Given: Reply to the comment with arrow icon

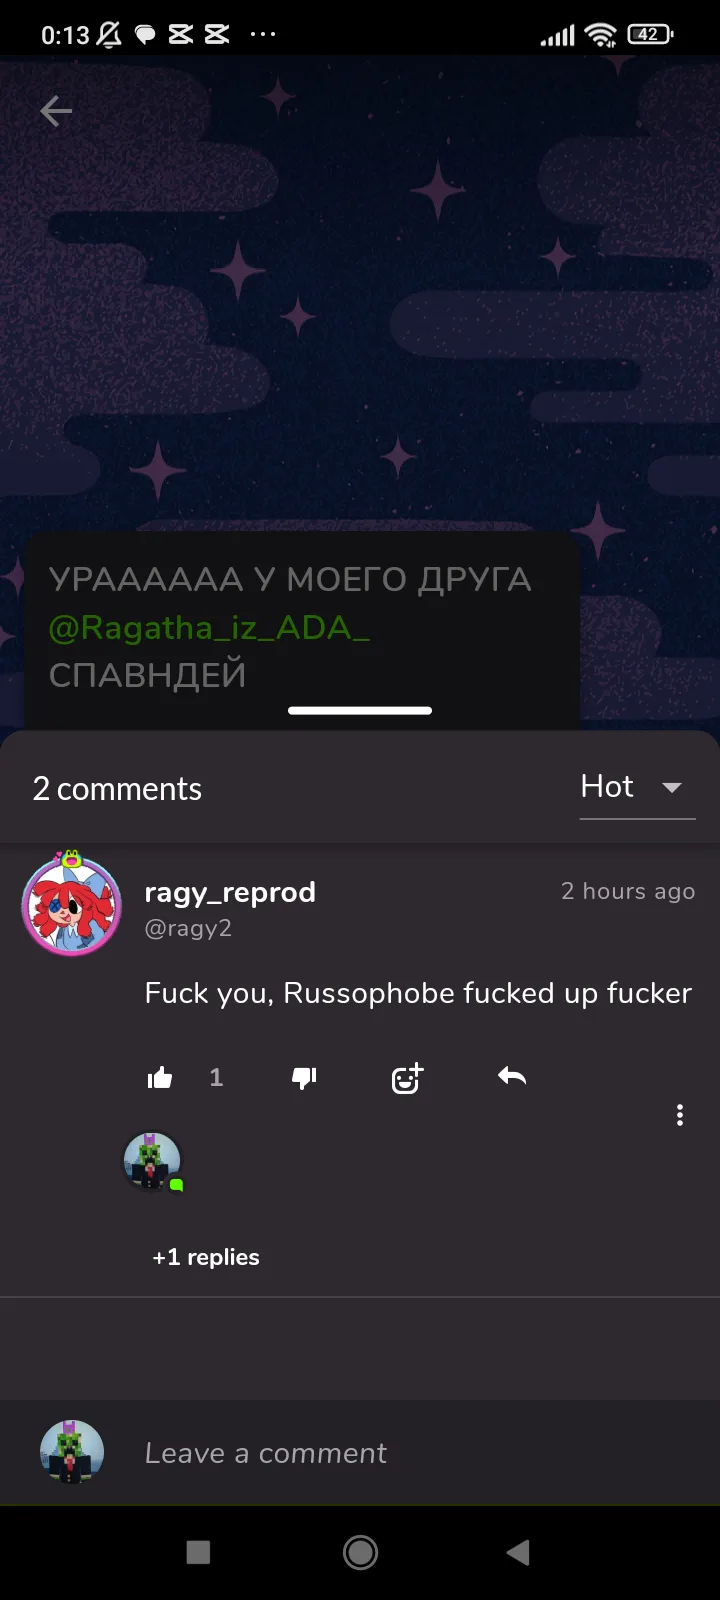Looking at the screenshot, I should click(x=512, y=1077).
